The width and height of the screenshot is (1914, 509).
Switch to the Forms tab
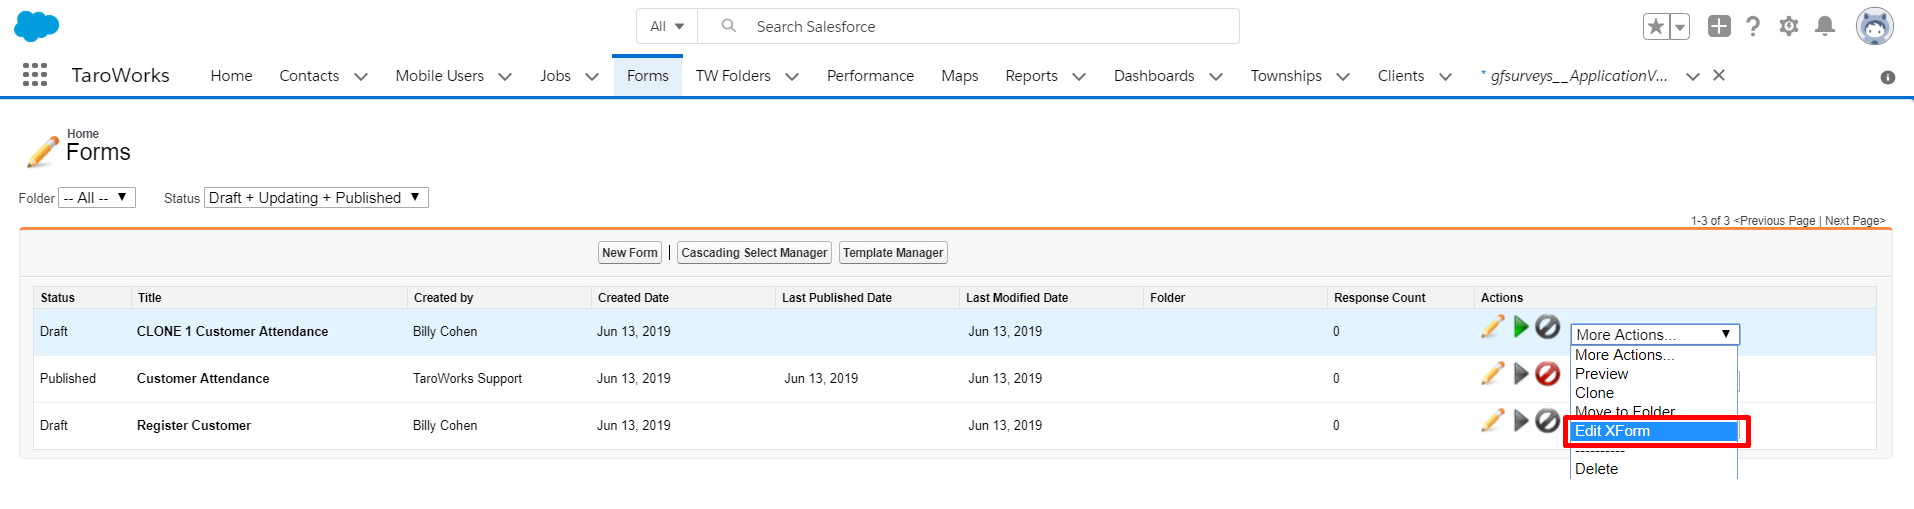click(x=648, y=76)
